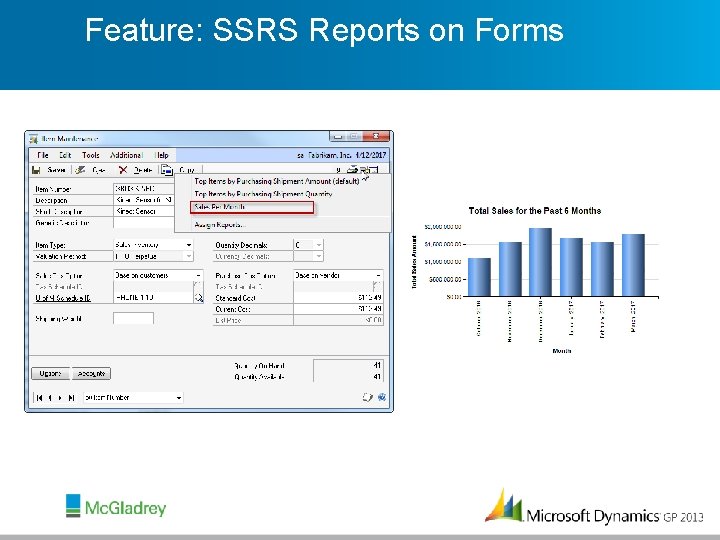Select Top Items by Purchasing Shipment Quantity
The image size is (720, 540).
[263, 194]
